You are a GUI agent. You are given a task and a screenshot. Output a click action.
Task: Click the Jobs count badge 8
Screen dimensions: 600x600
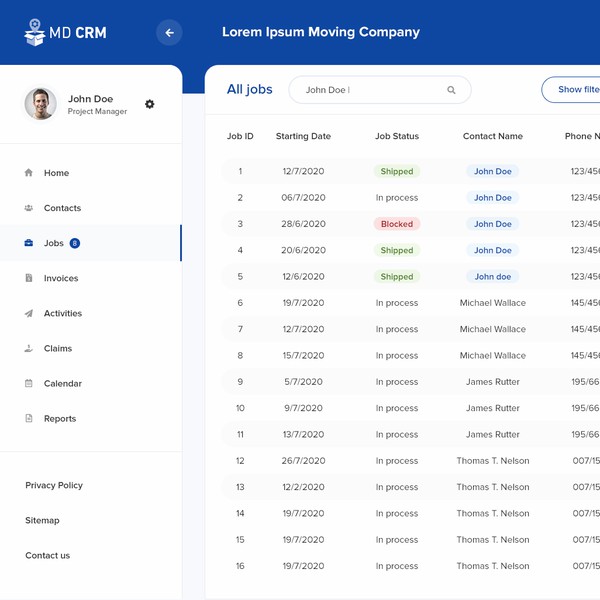pyautogui.click(x=75, y=243)
